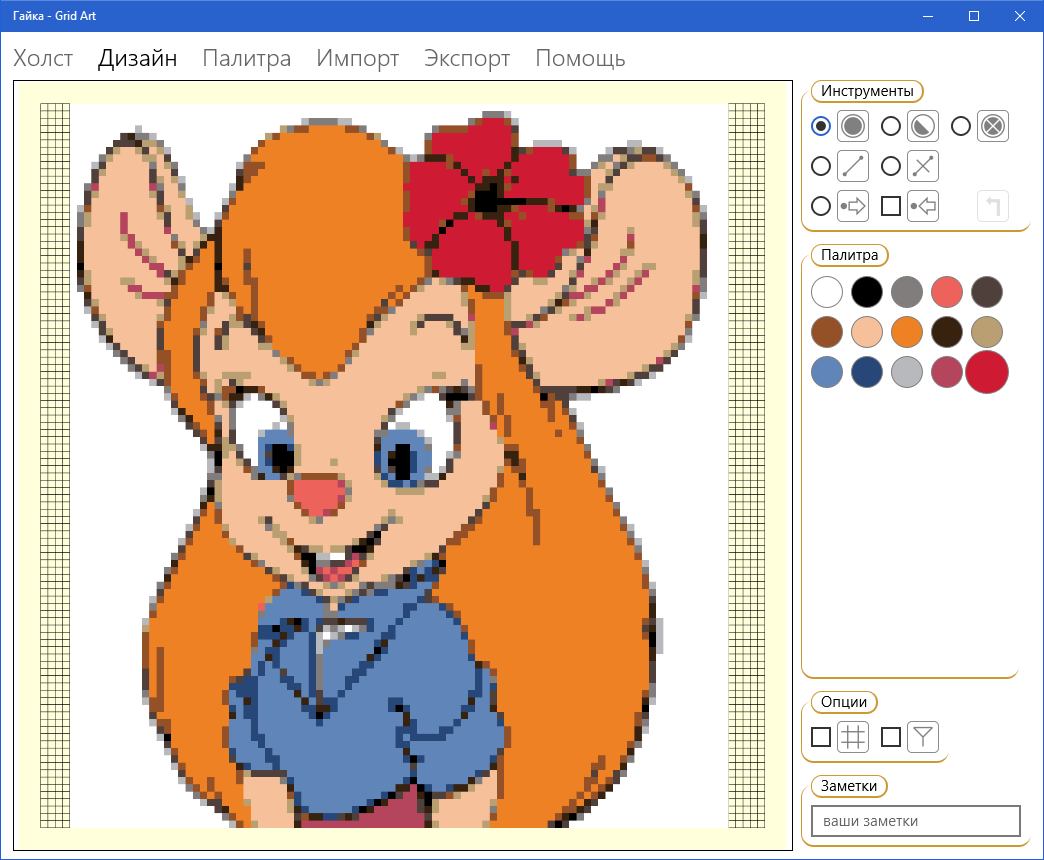Click the Заметки group label

(849, 786)
